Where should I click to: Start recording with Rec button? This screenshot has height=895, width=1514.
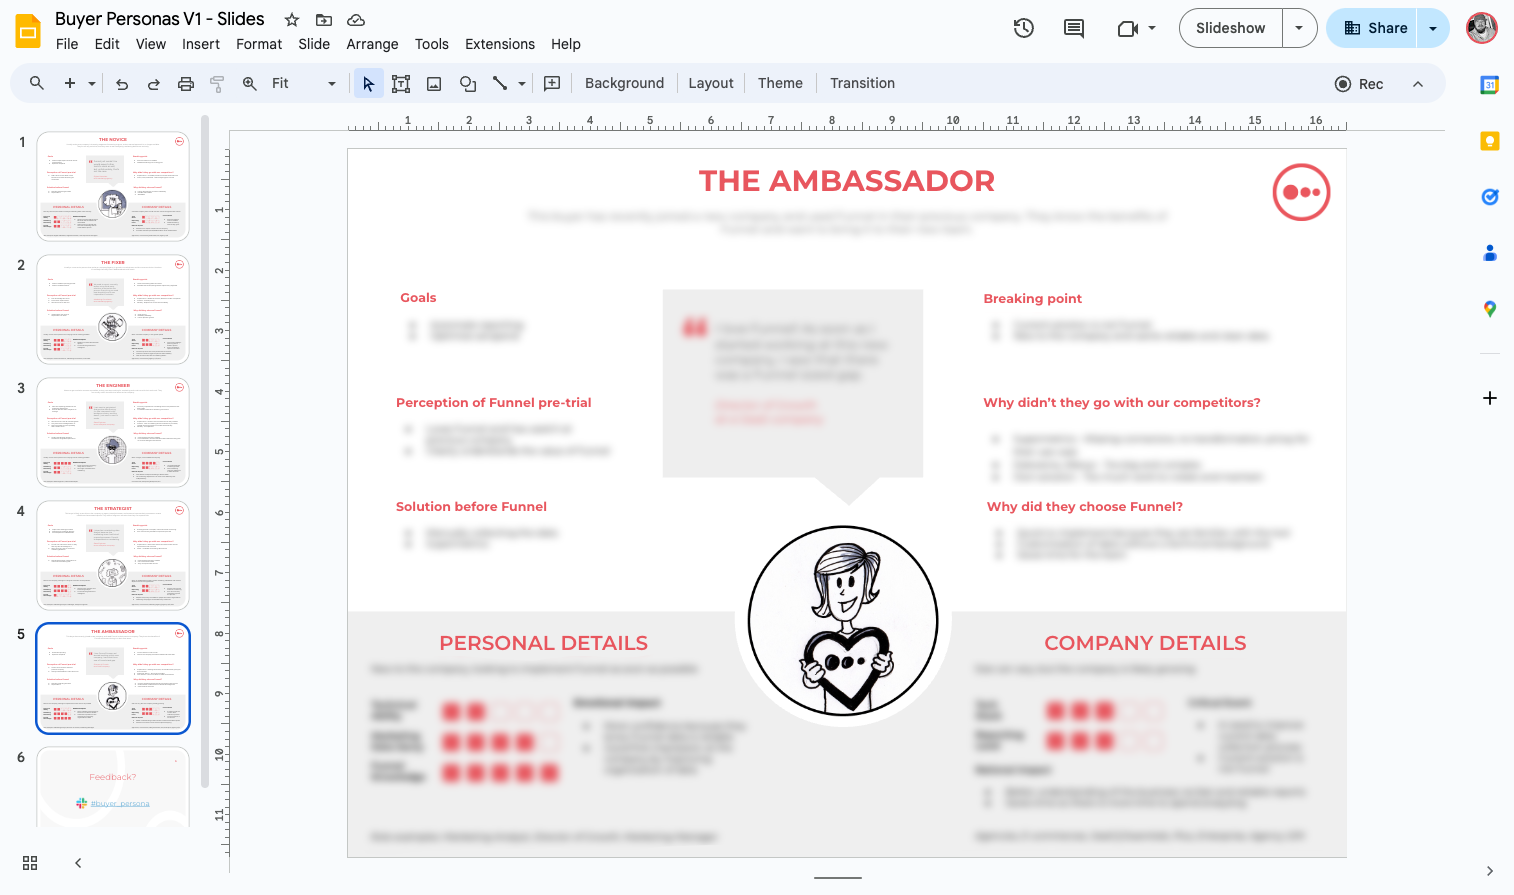click(1359, 84)
